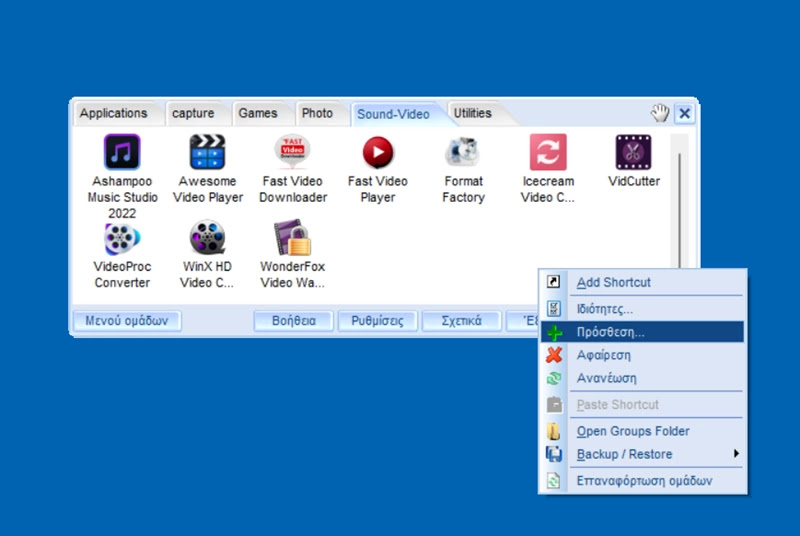
Task: Choose Ανανέωση menu entry
Action: click(x=642, y=378)
